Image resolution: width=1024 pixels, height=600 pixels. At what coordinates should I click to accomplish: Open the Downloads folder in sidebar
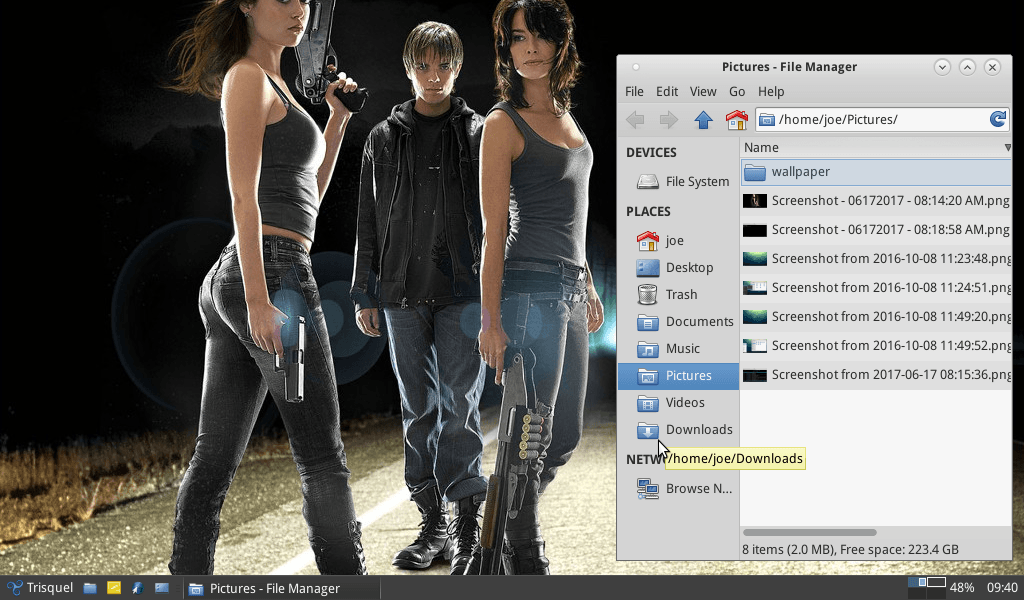679,430
